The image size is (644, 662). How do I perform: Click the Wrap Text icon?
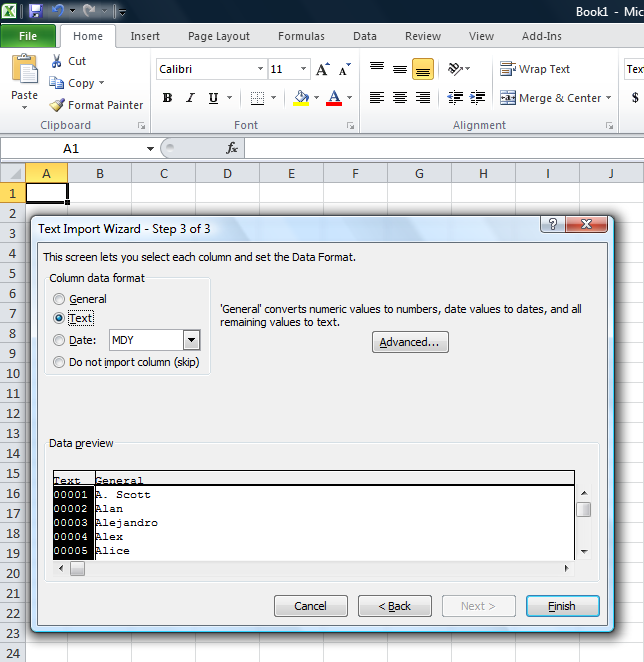coord(508,69)
